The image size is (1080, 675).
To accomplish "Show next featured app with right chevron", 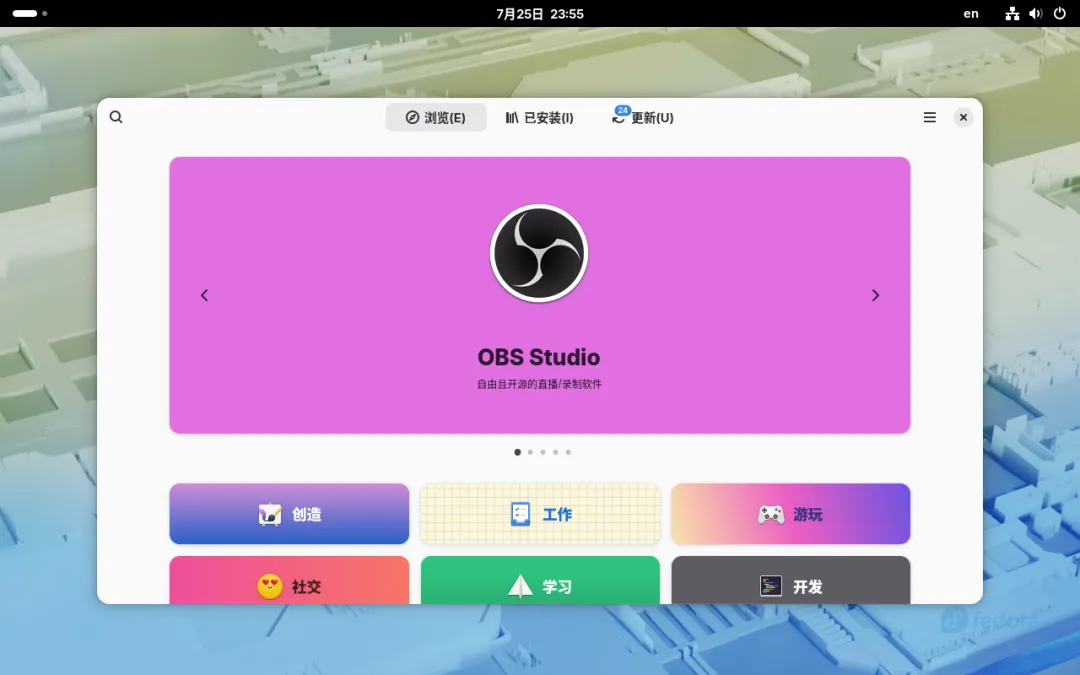I will (x=875, y=295).
